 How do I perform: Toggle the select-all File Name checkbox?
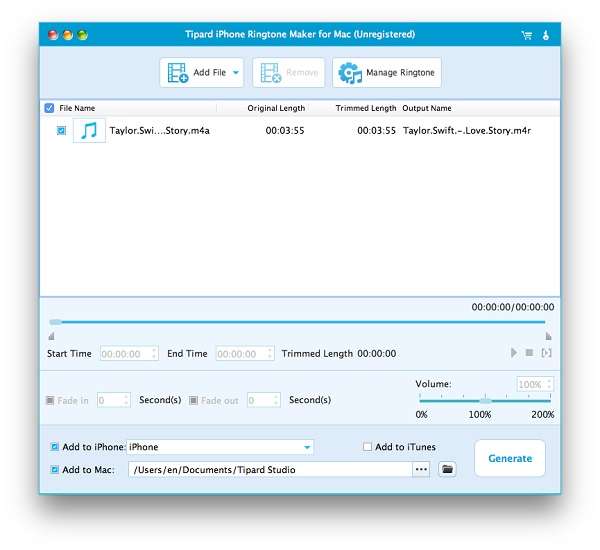click(x=49, y=108)
